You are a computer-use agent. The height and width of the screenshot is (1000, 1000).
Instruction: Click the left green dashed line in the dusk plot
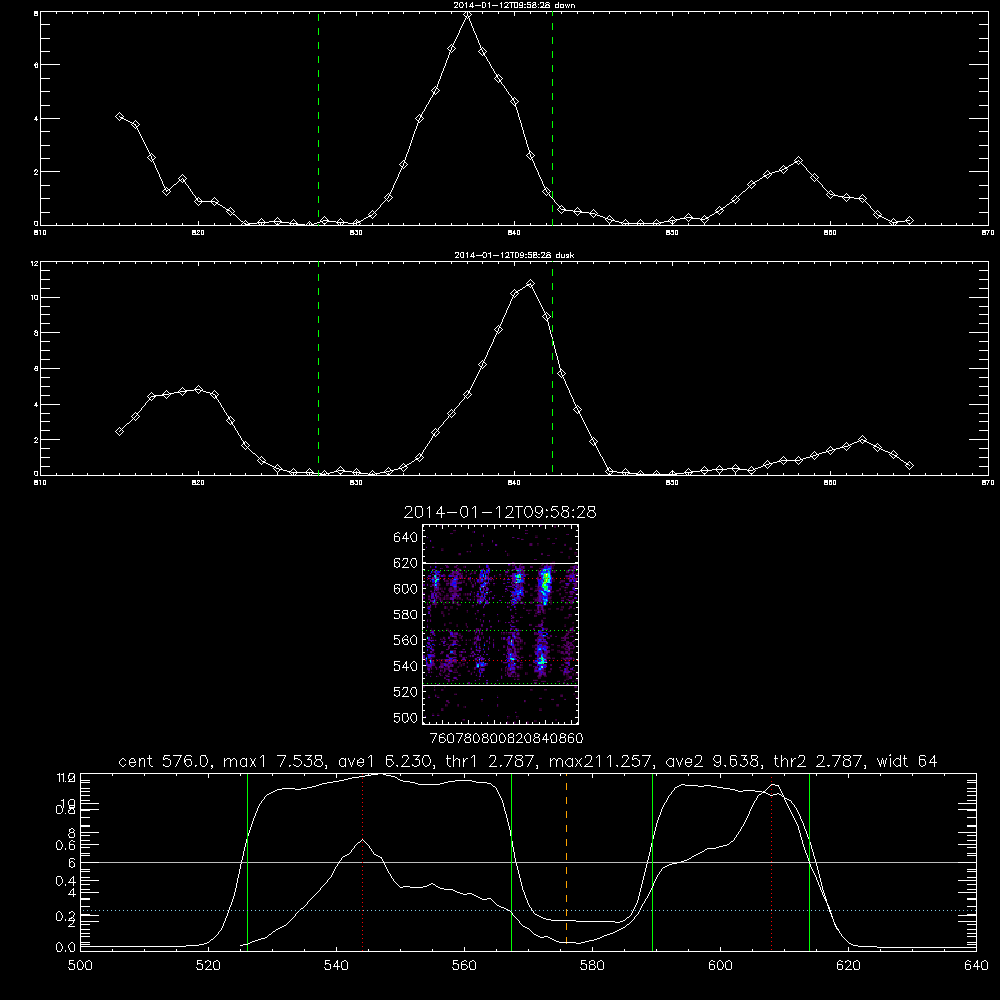pos(318,368)
